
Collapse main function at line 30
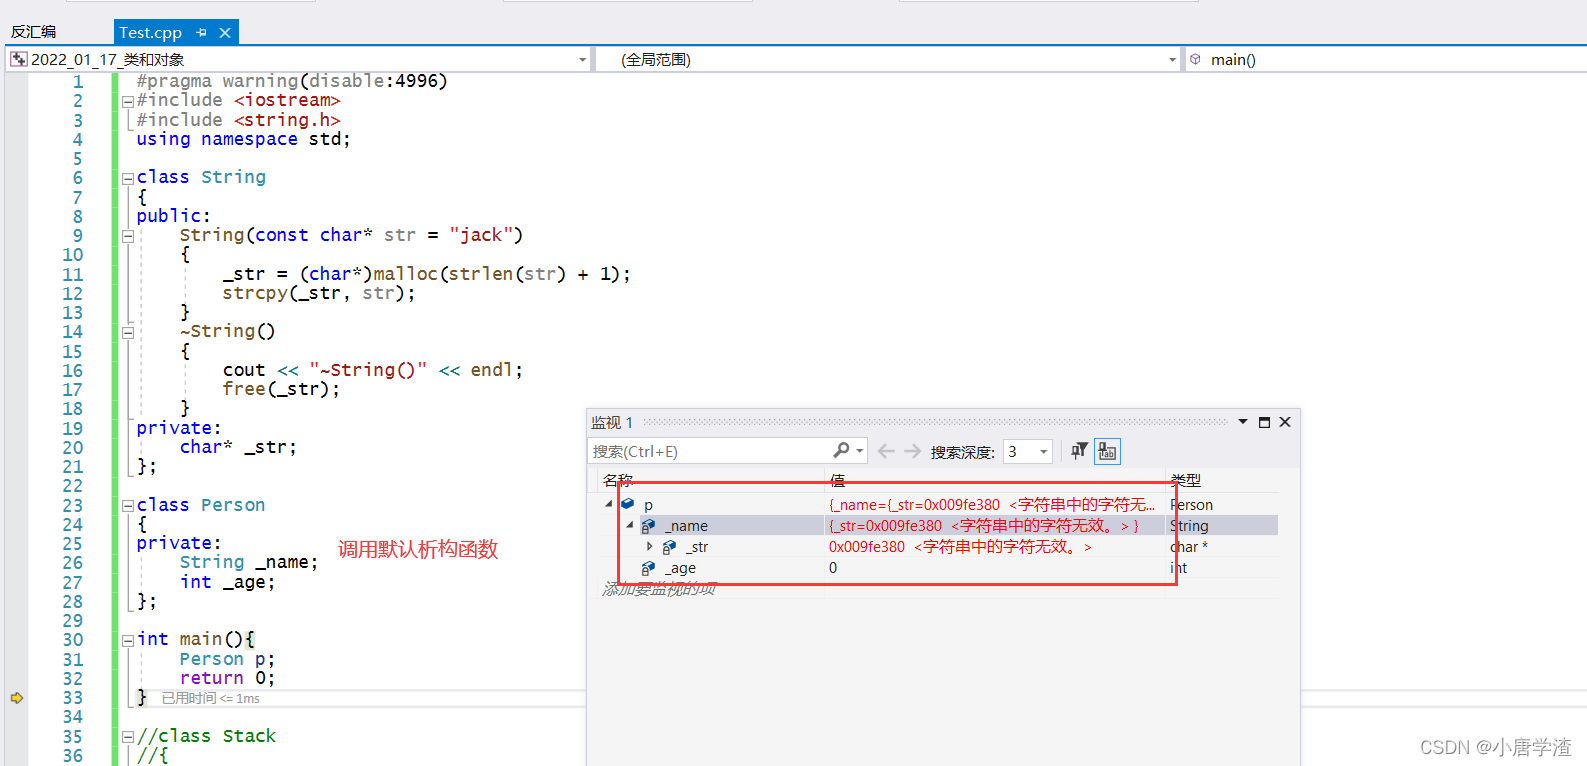128,640
